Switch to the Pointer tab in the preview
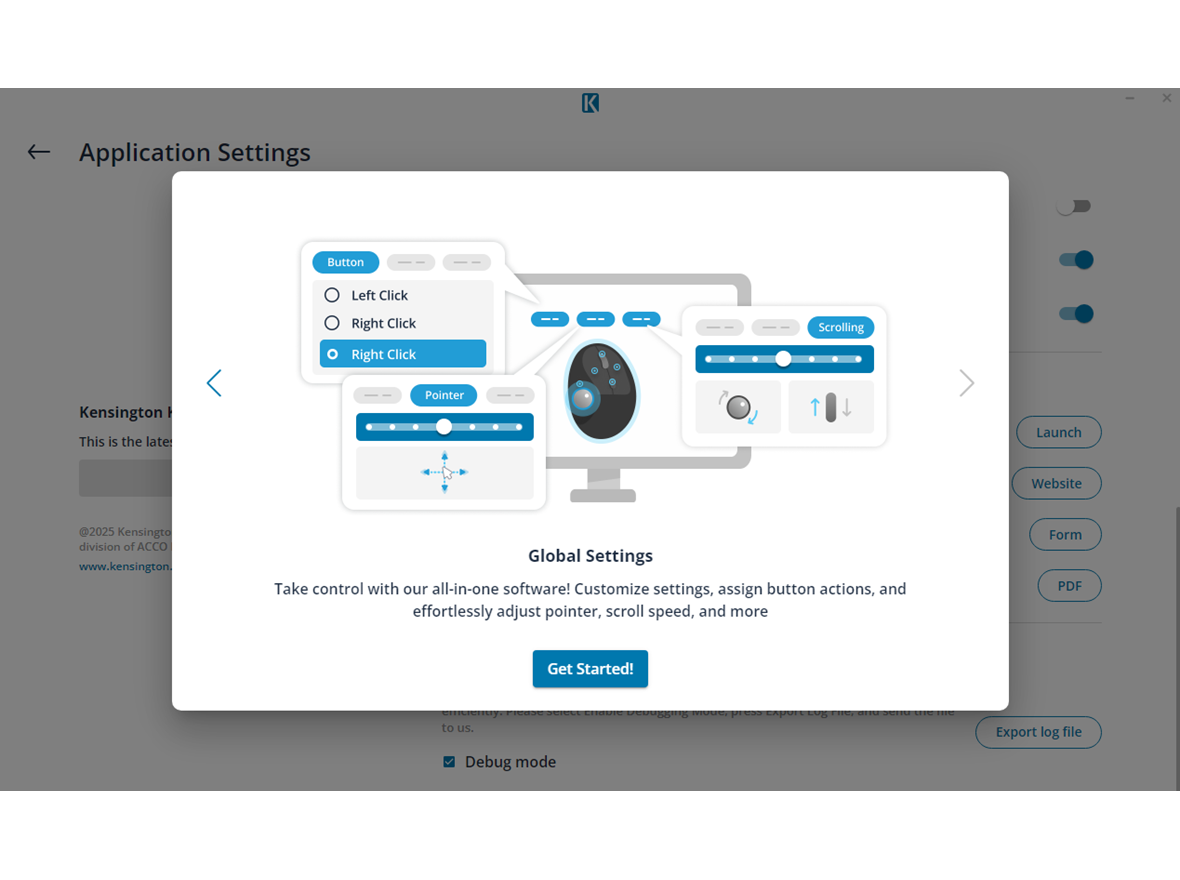The width and height of the screenshot is (1180, 880). click(x=443, y=395)
